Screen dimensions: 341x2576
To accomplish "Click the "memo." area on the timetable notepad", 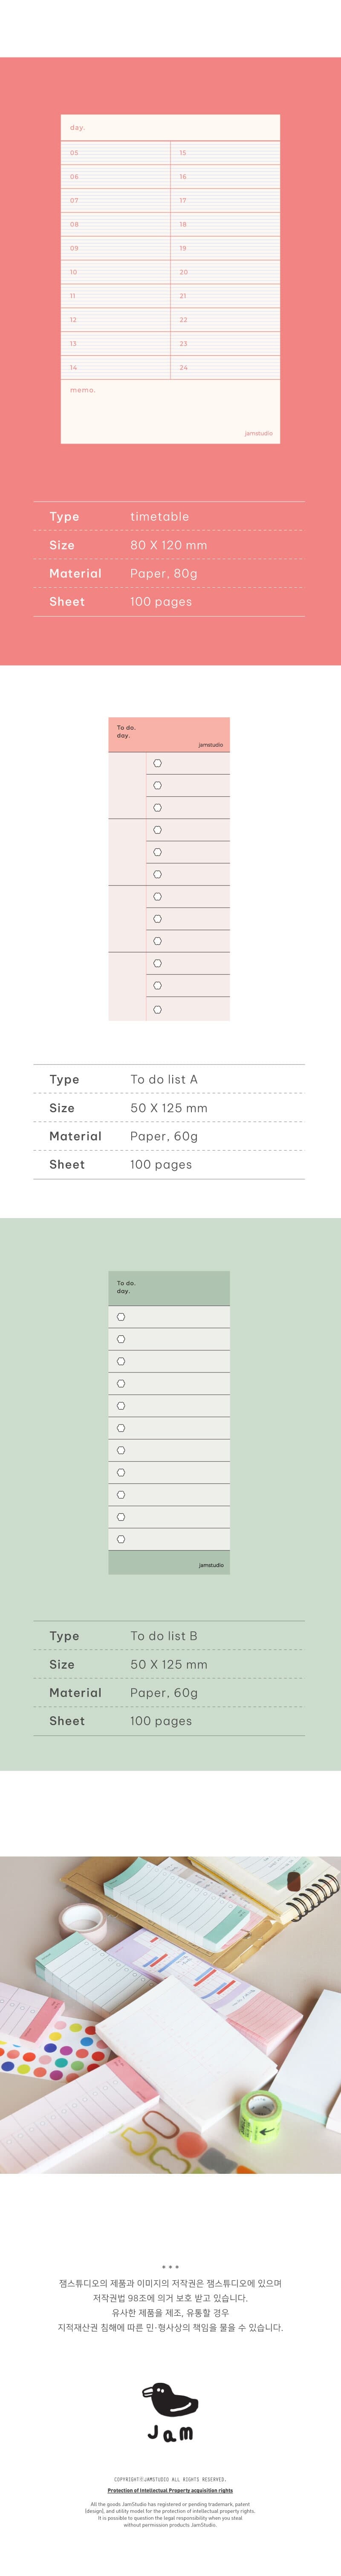I will [x=83, y=390].
